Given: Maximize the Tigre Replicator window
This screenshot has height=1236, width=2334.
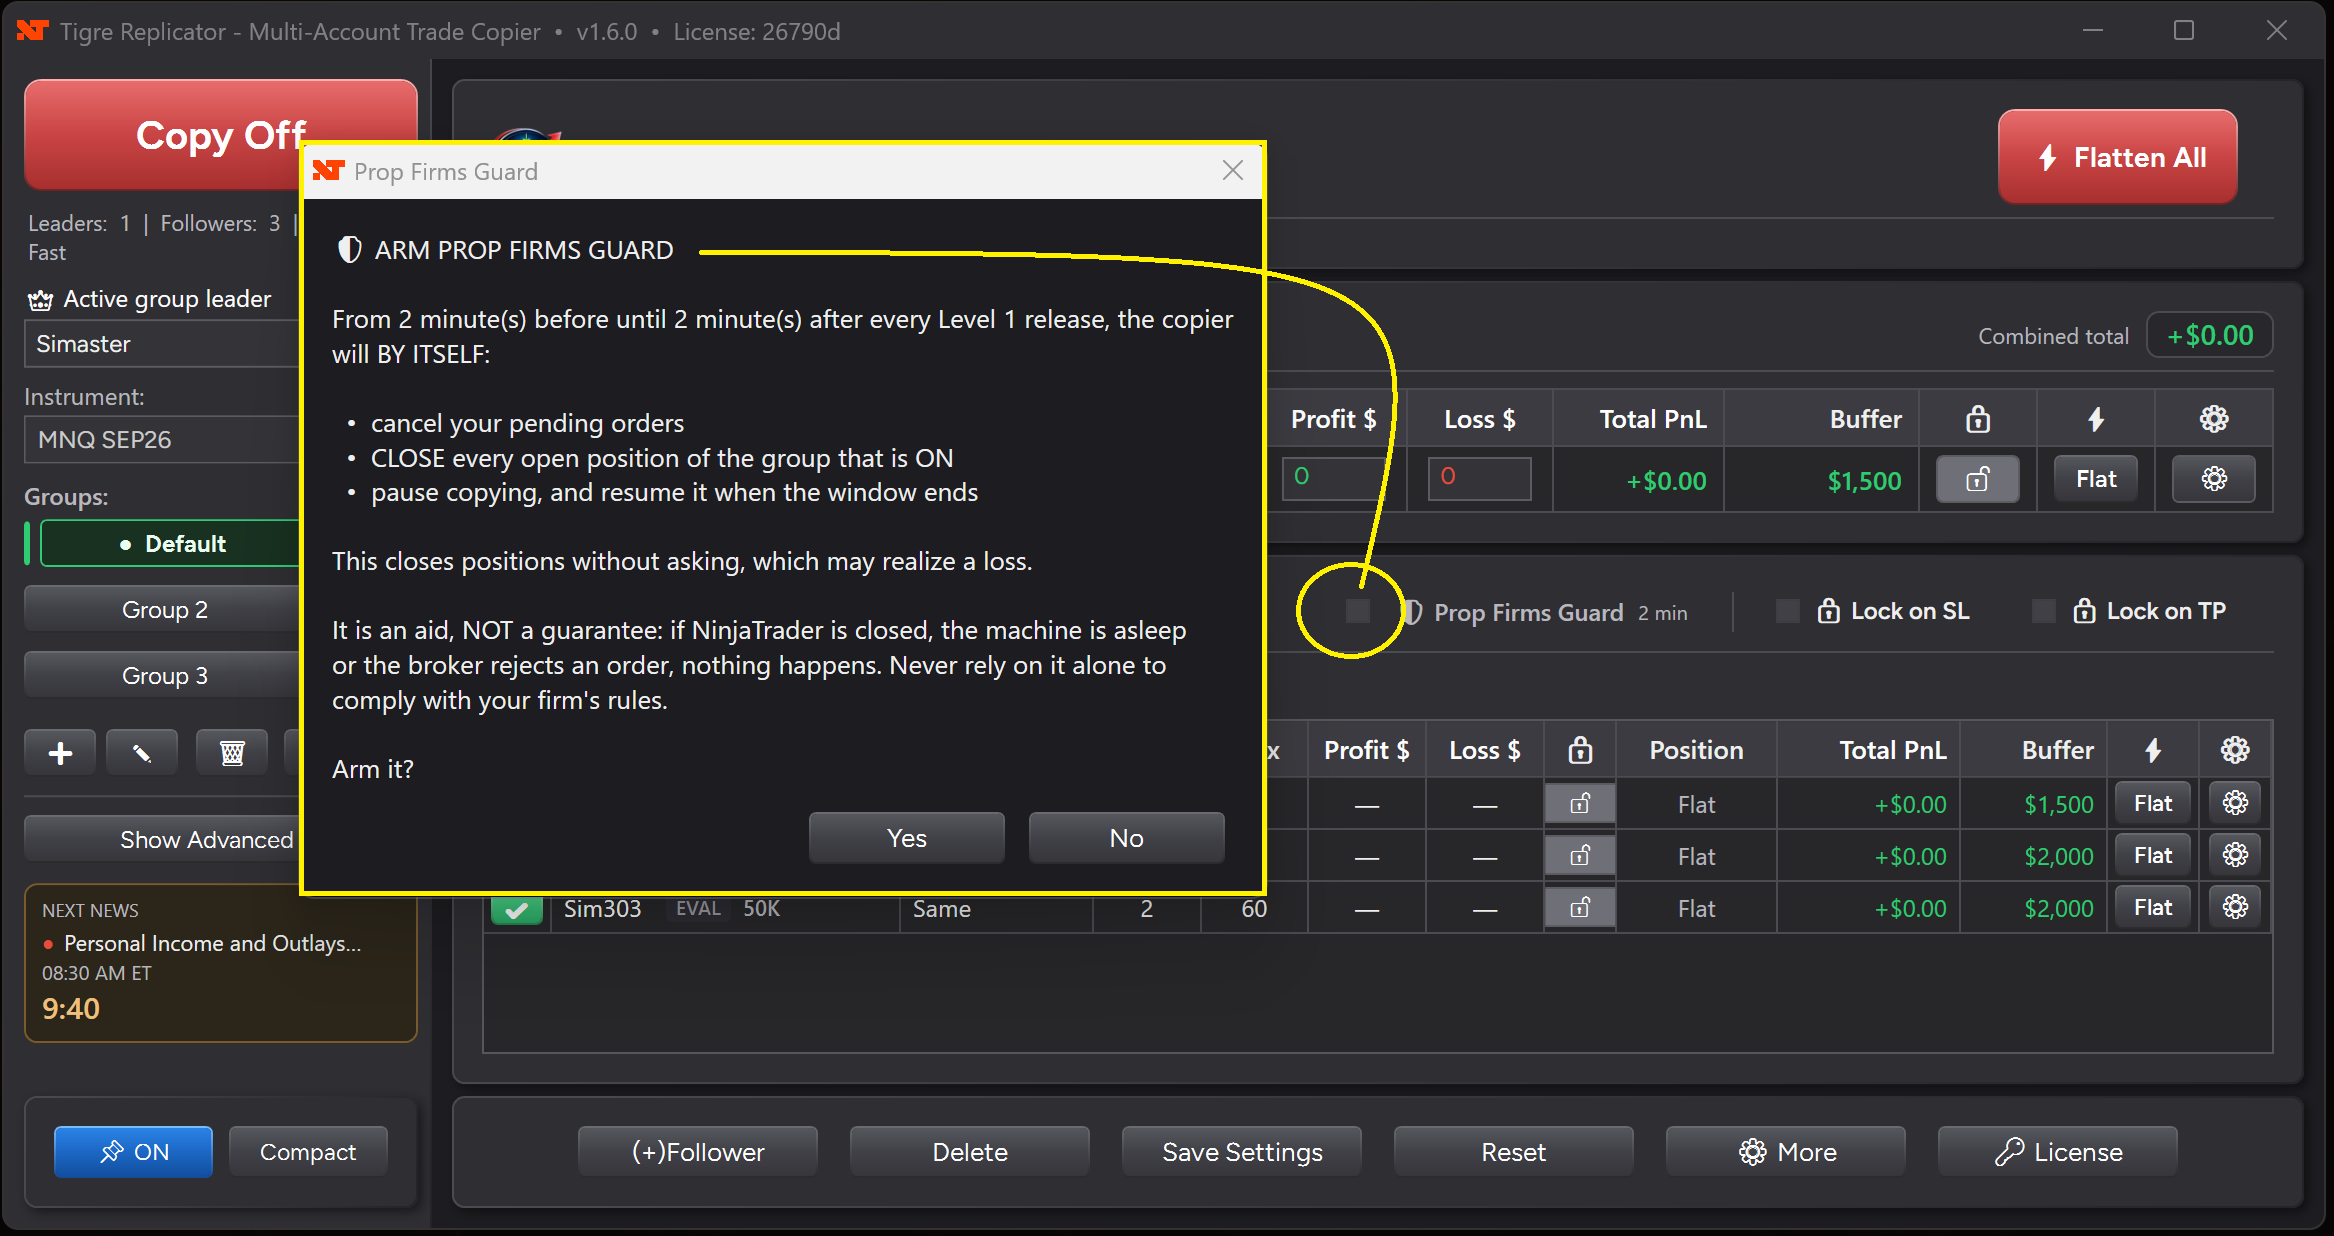Looking at the screenshot, I should 2184,31.
